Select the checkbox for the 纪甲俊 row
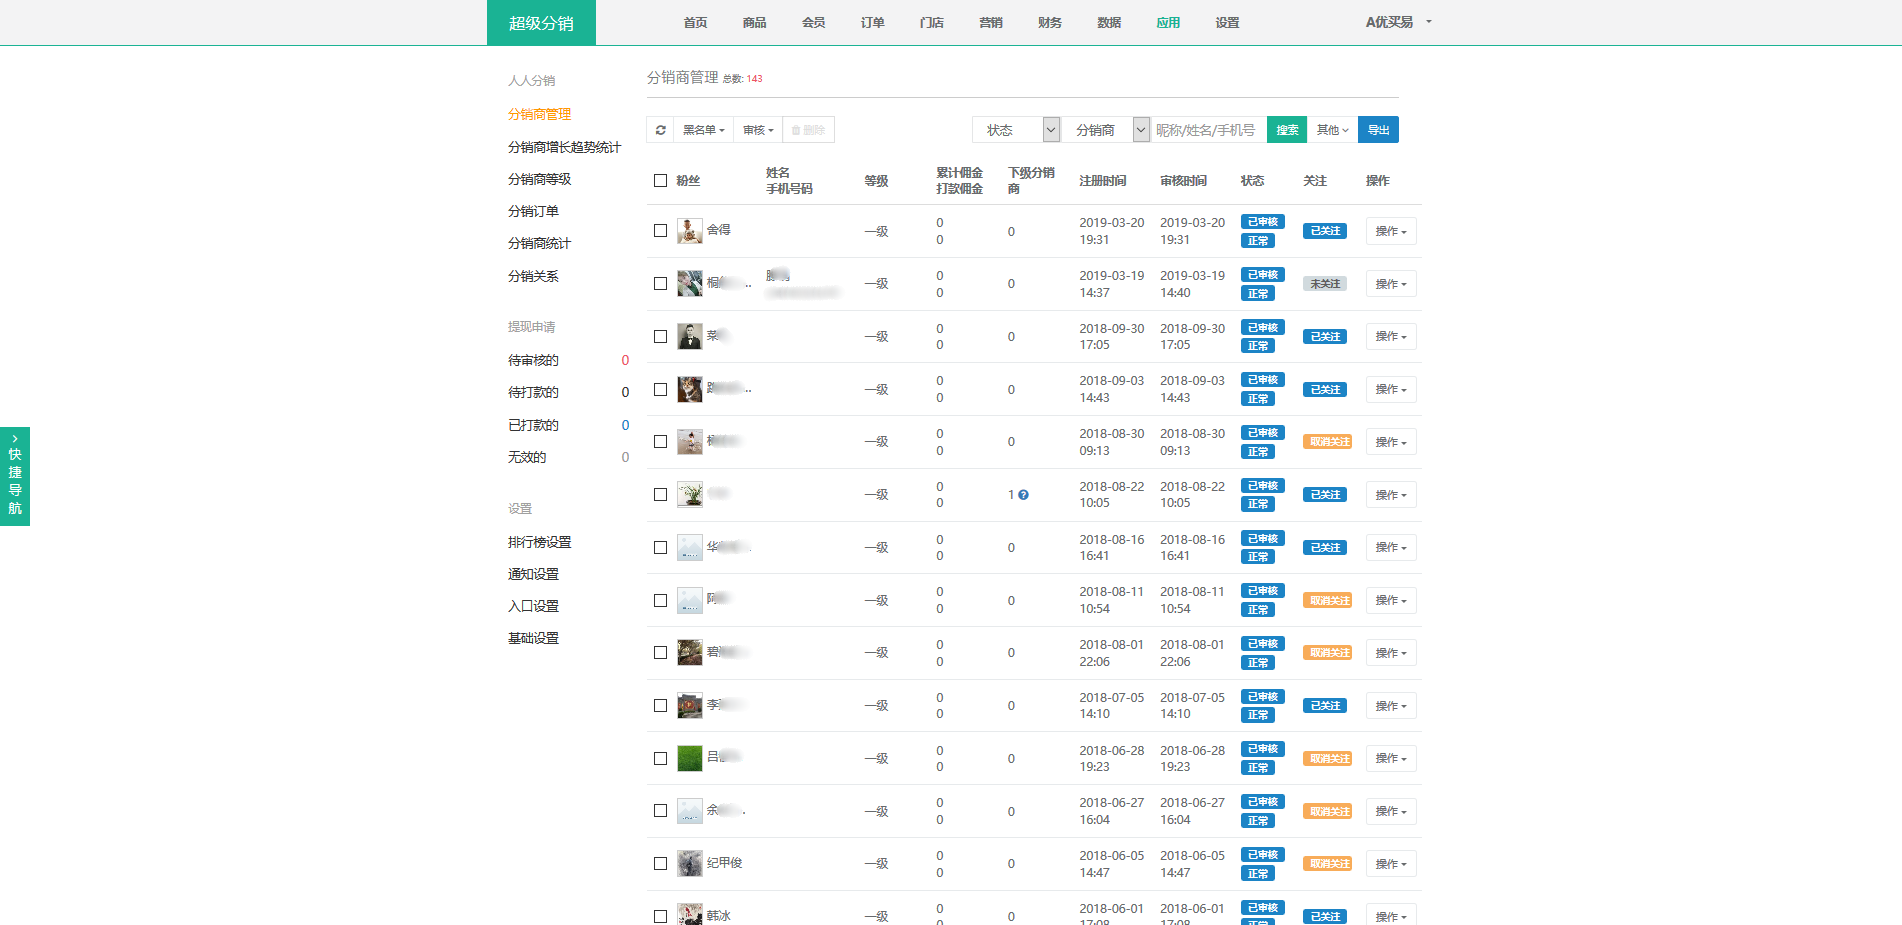The image size is (1902, 925). click(660, 863)
